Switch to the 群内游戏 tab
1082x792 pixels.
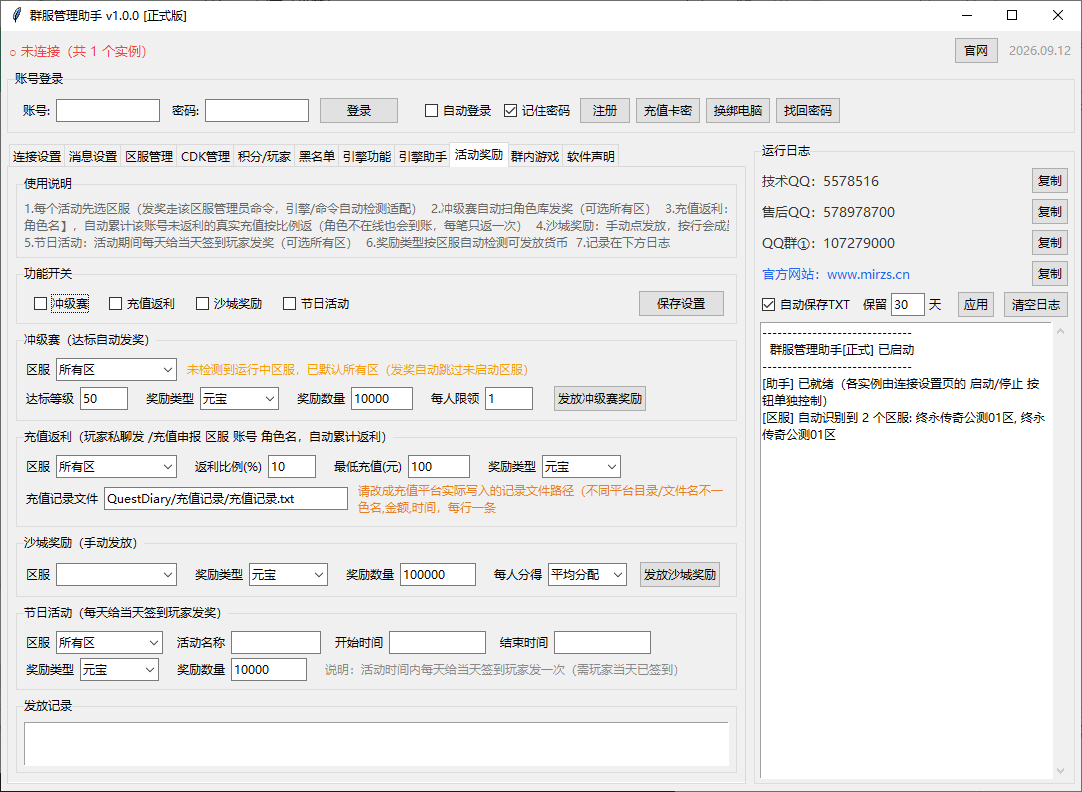point(535,157)
